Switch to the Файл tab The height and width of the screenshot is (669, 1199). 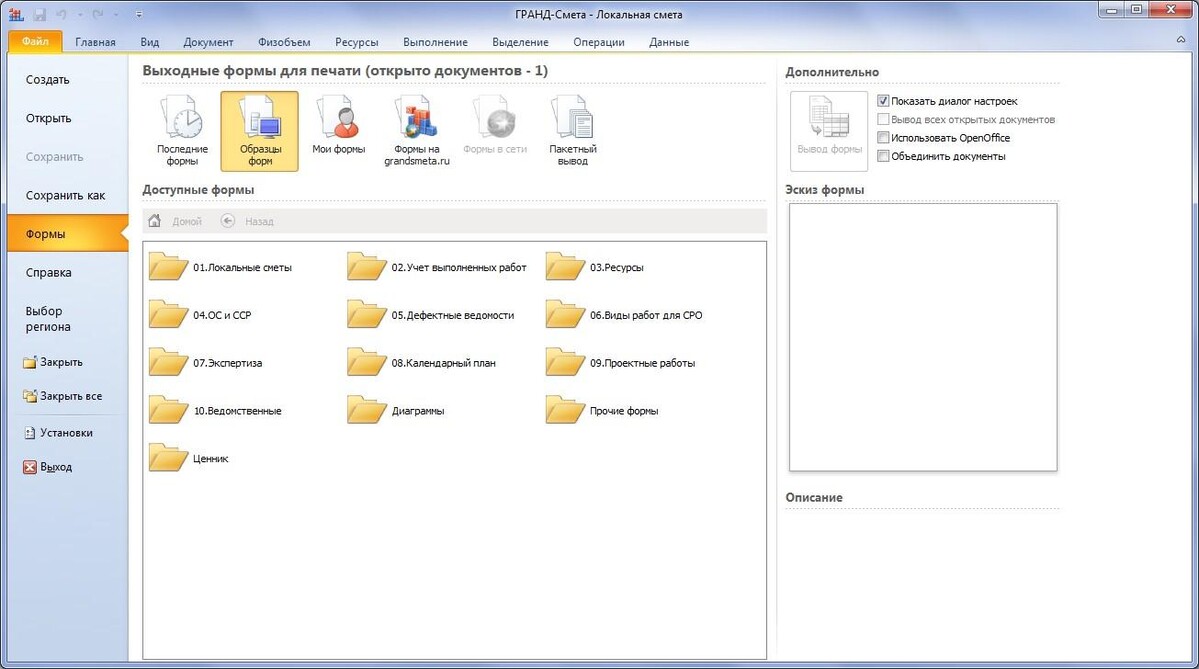click(x=35, y=41)
